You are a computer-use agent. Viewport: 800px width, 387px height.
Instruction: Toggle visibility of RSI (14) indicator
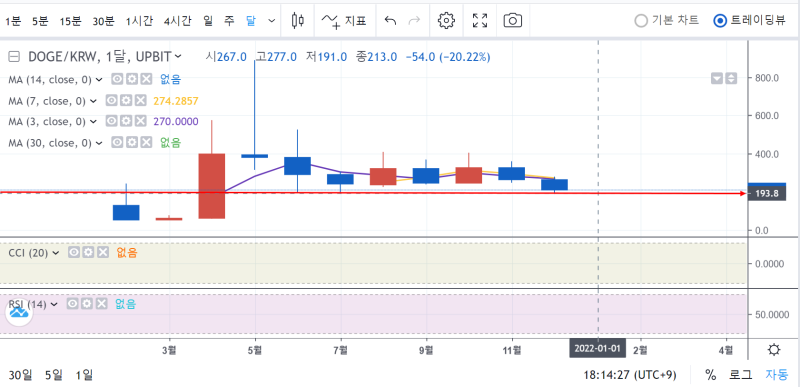click(73, 304)
